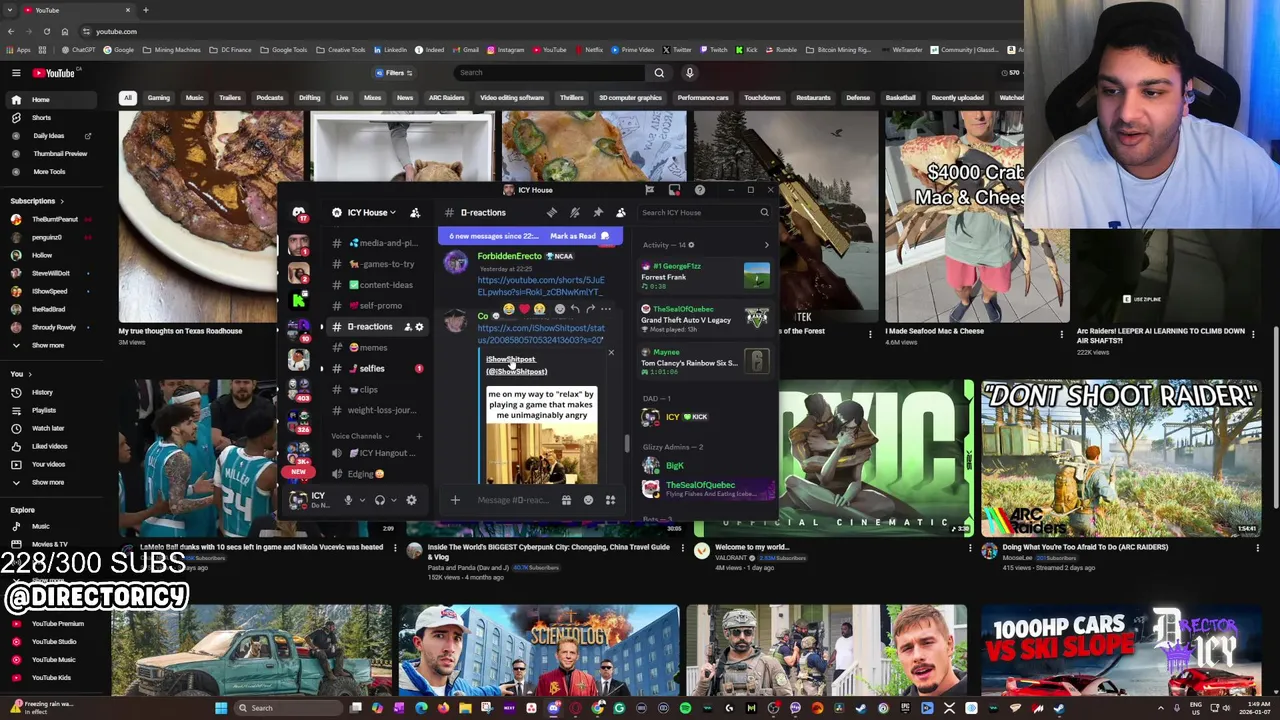This screenshot has height=720, width=1280.
Task: Open microphone input options arrow in Discord
Action: point(362,500)
